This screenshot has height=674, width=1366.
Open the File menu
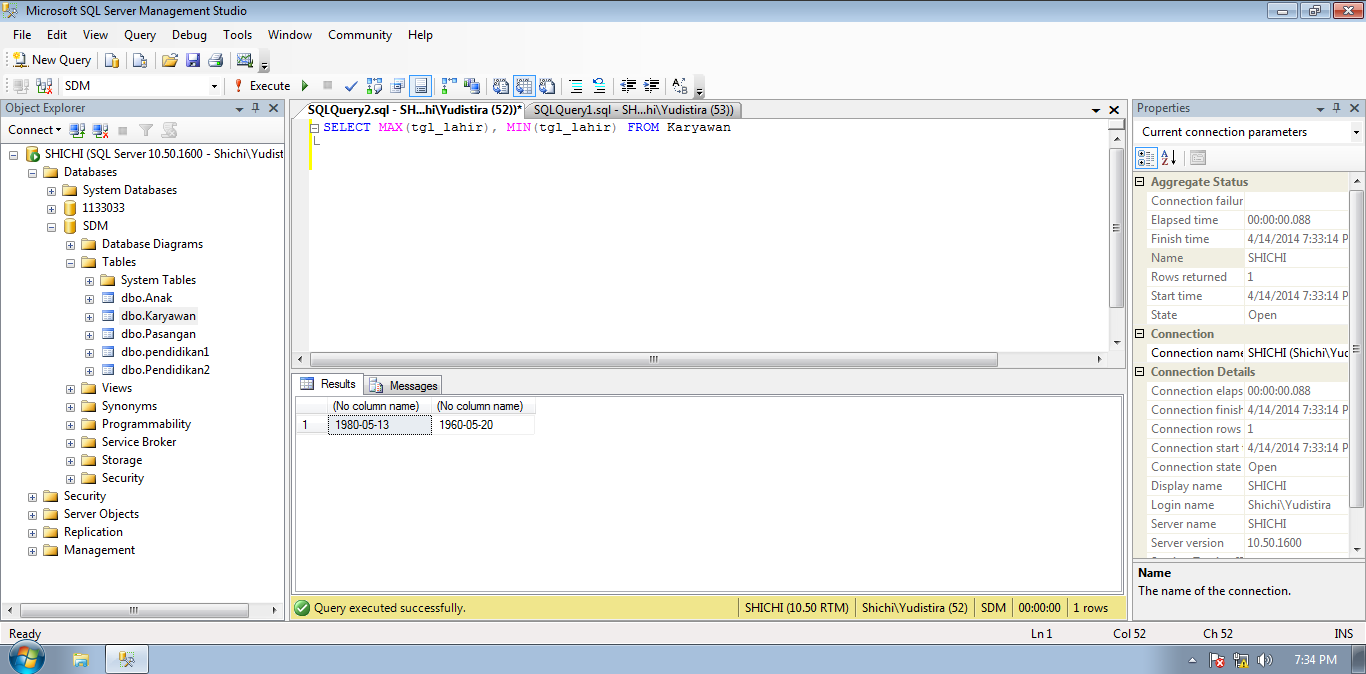[22, 35]
